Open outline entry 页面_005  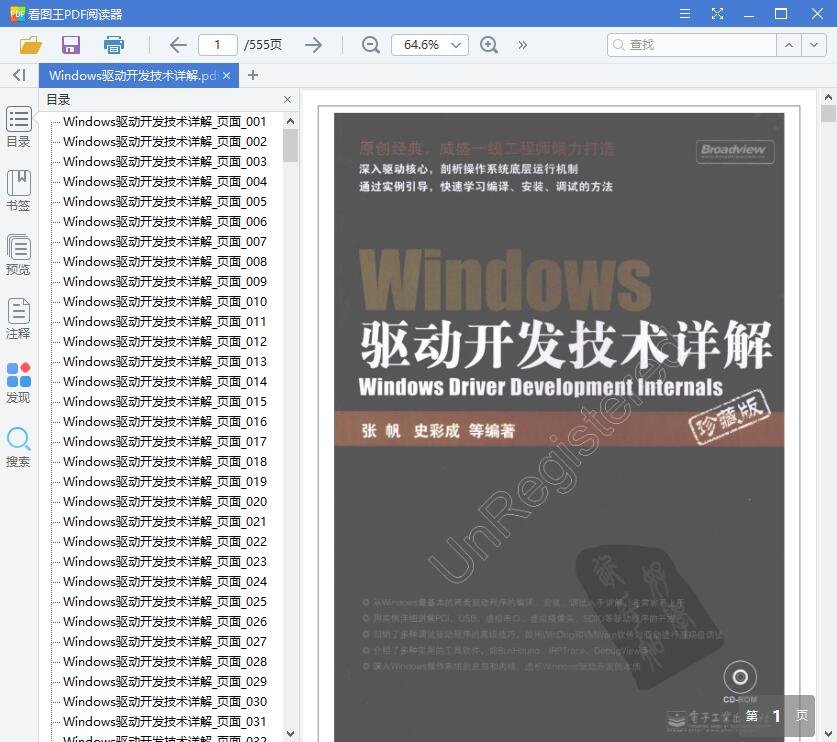click(x=164, y=202)
